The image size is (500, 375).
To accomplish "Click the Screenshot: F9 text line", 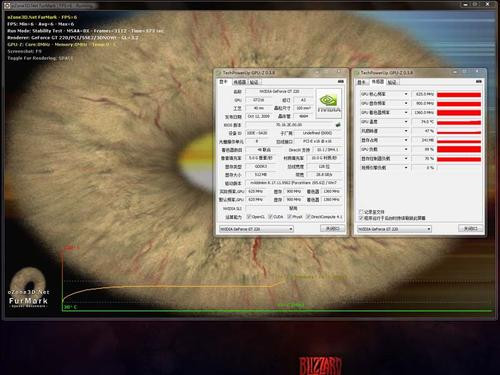I will point(24,51).
